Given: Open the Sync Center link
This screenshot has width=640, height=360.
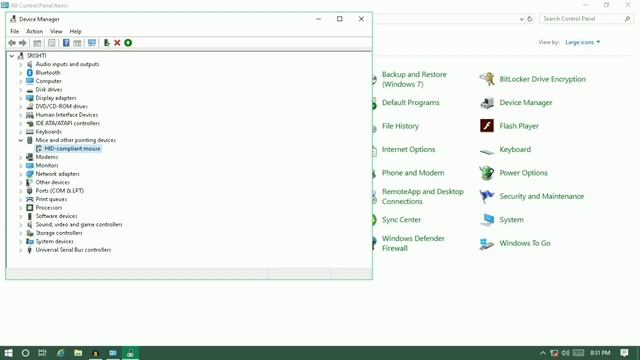Looking at the screenshot, I should click(x=401, y=220).
